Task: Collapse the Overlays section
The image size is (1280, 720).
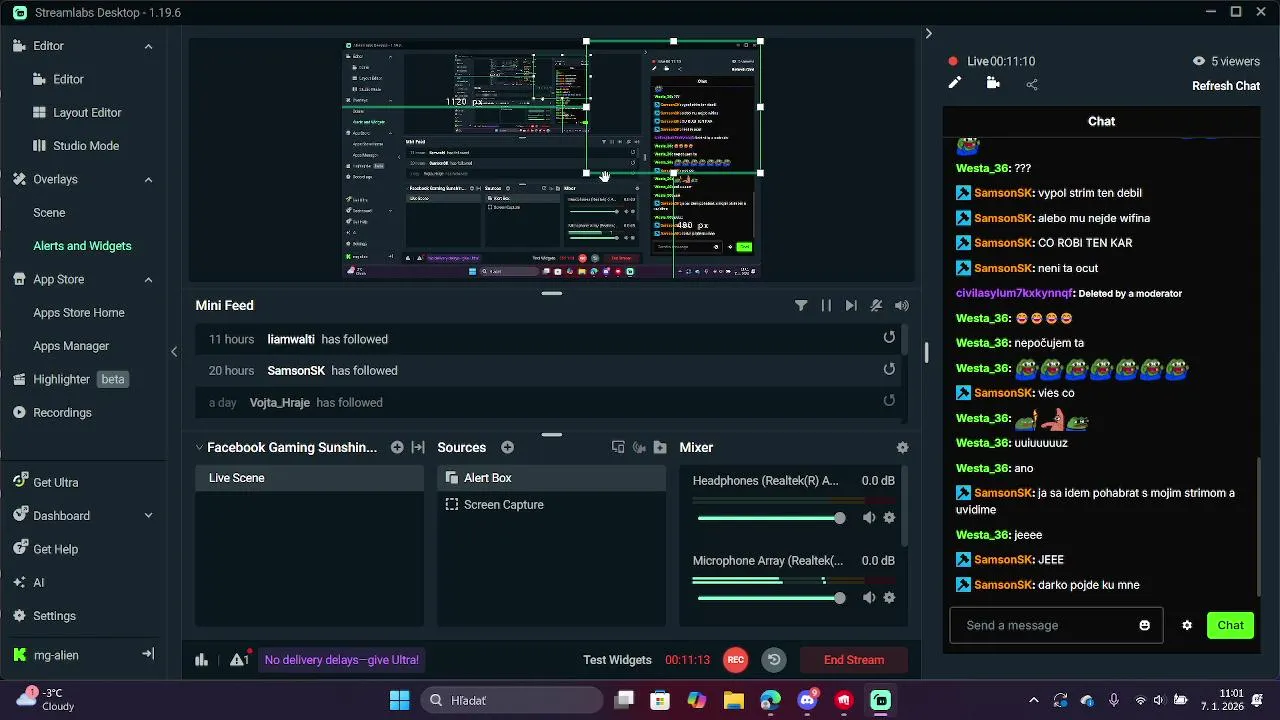Action: click(x=148, y=180)
